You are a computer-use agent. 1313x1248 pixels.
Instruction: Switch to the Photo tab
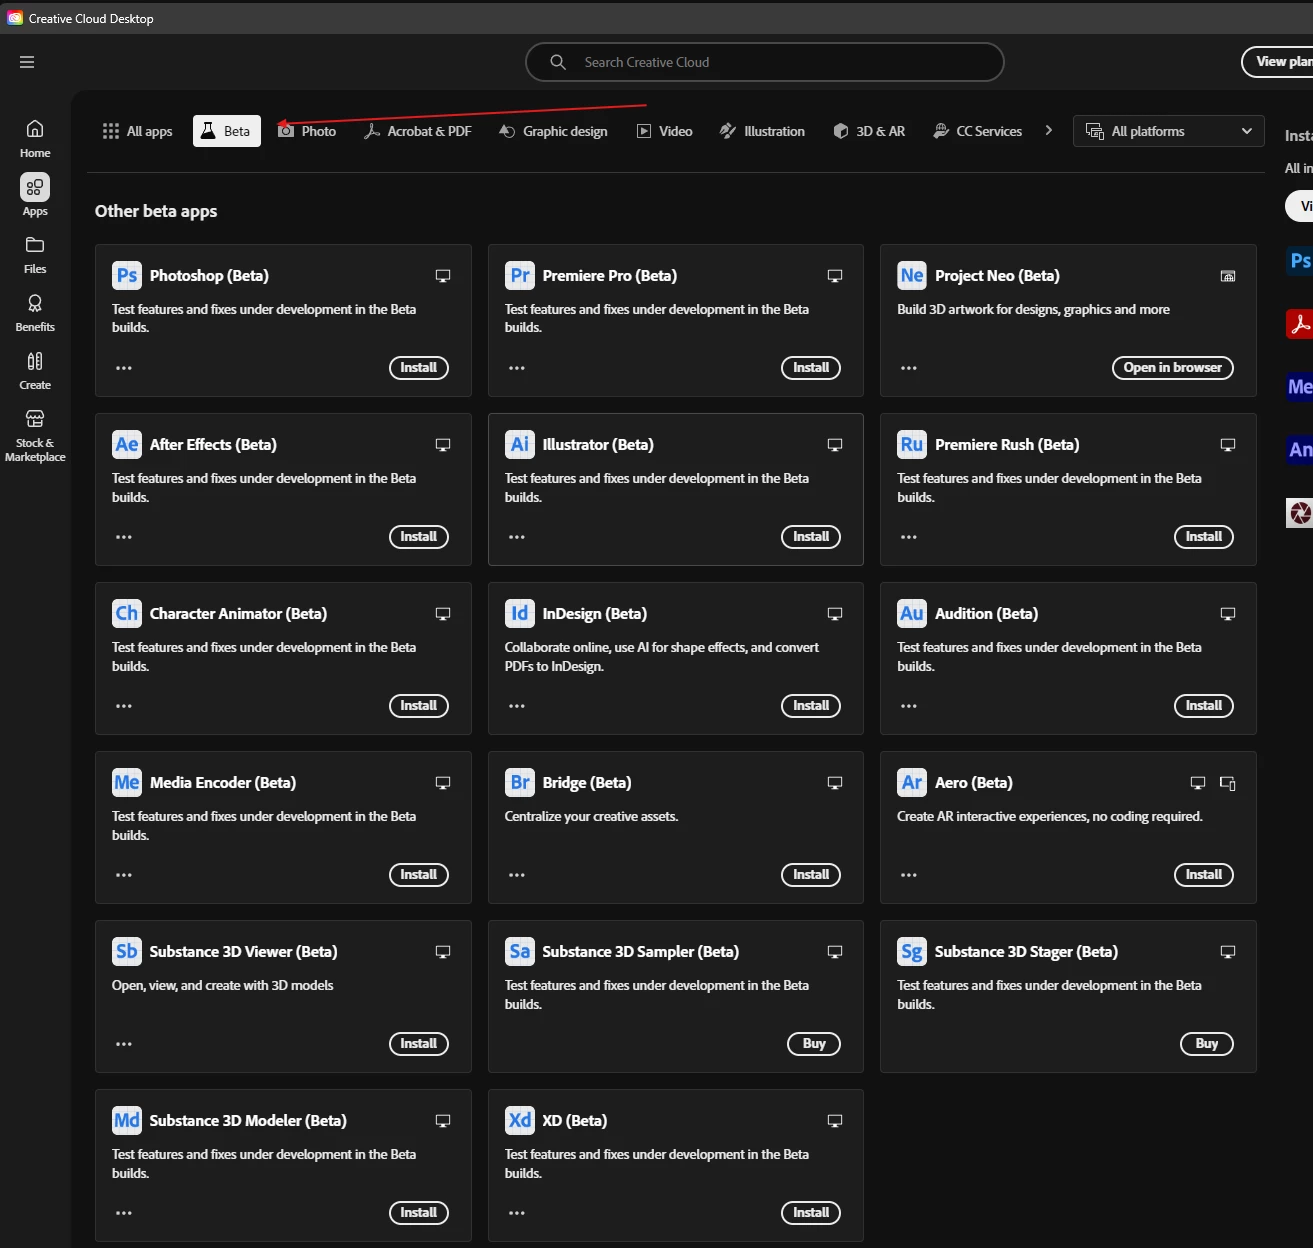(307, 131)
